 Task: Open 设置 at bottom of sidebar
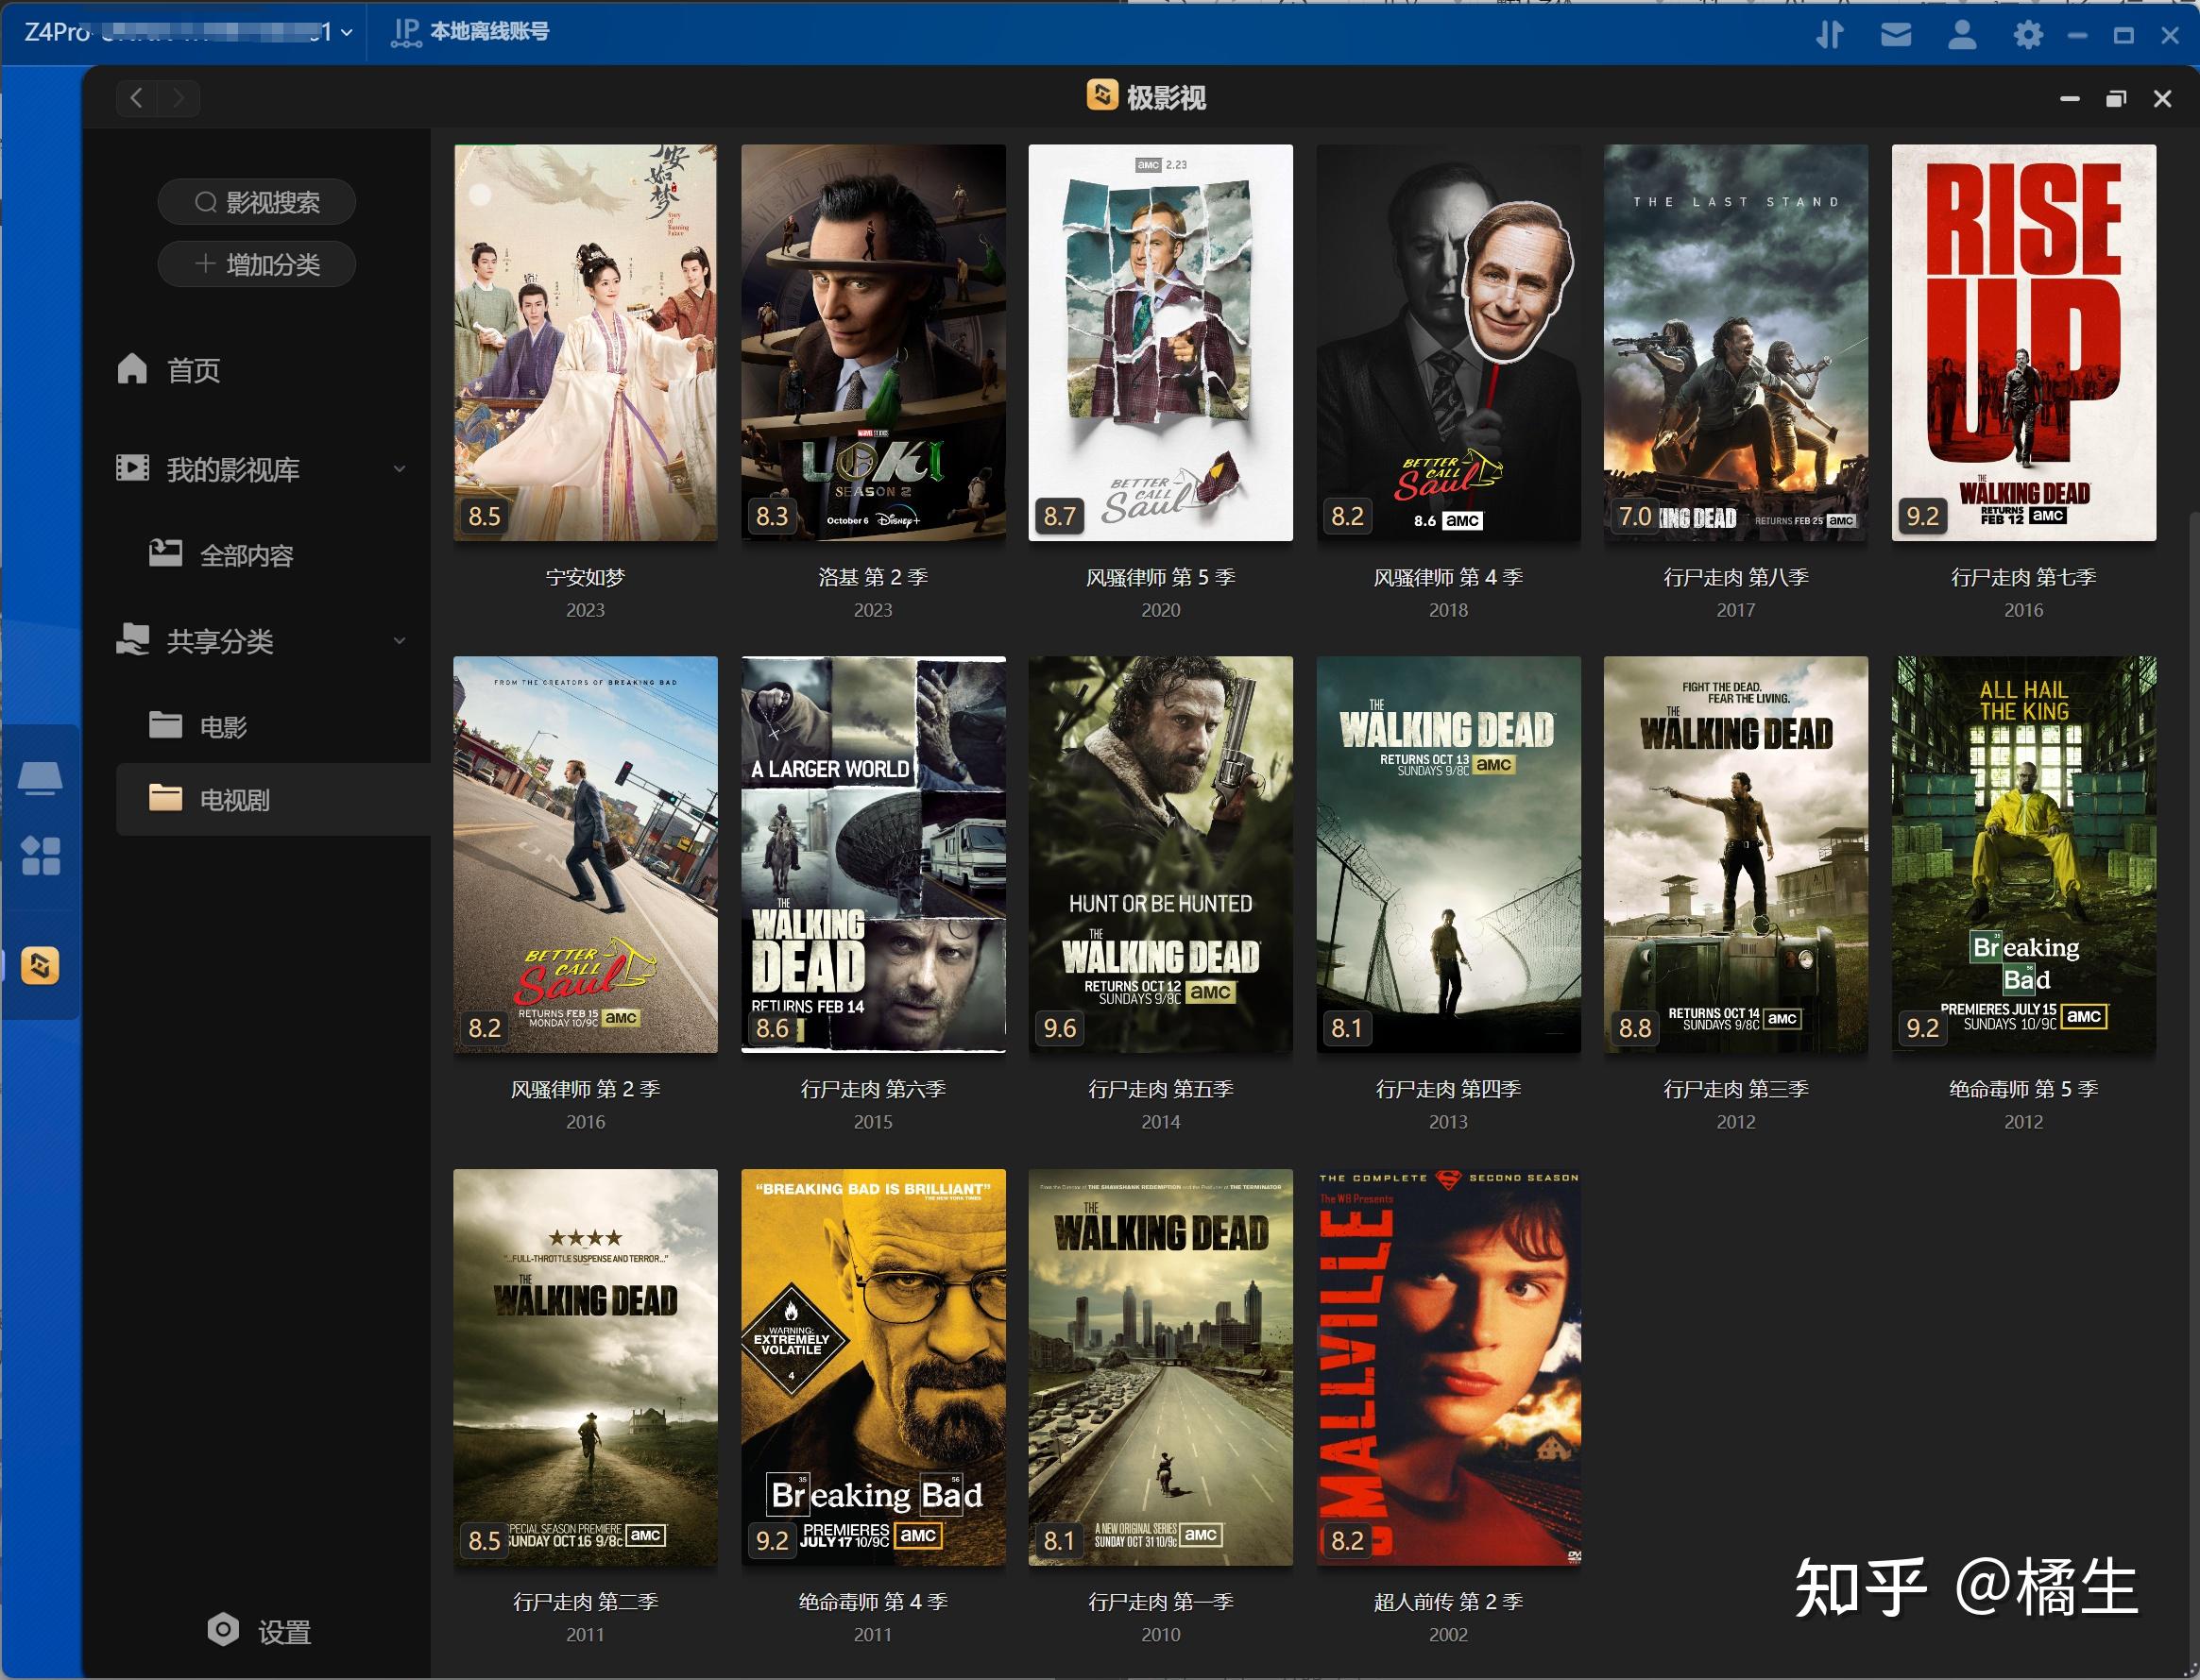tap(260, 1632)
